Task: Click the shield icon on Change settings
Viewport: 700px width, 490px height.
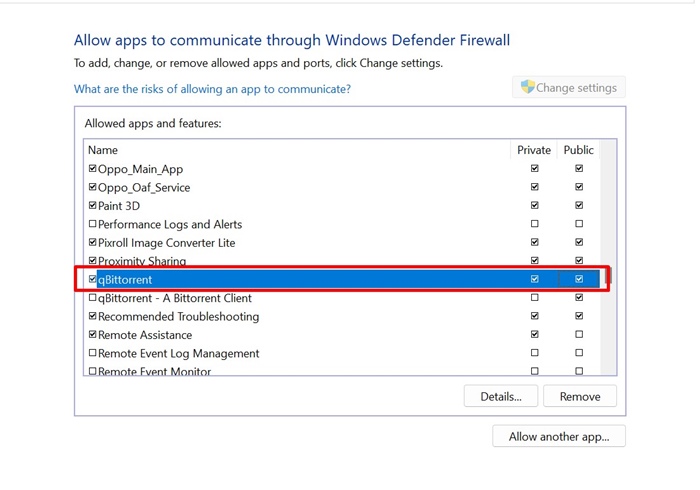Action: [527, 87]
